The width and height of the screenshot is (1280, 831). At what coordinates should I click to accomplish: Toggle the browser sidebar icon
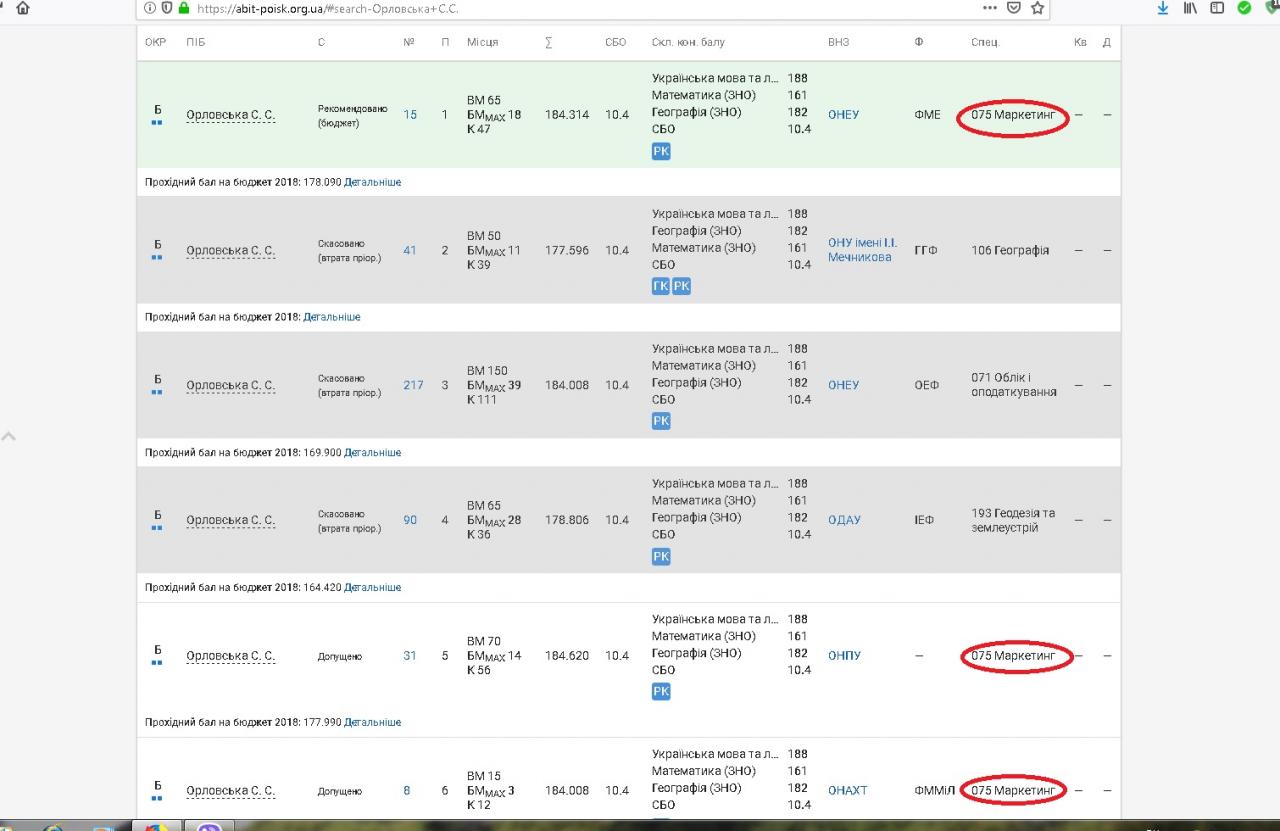tap(1217, 8)
